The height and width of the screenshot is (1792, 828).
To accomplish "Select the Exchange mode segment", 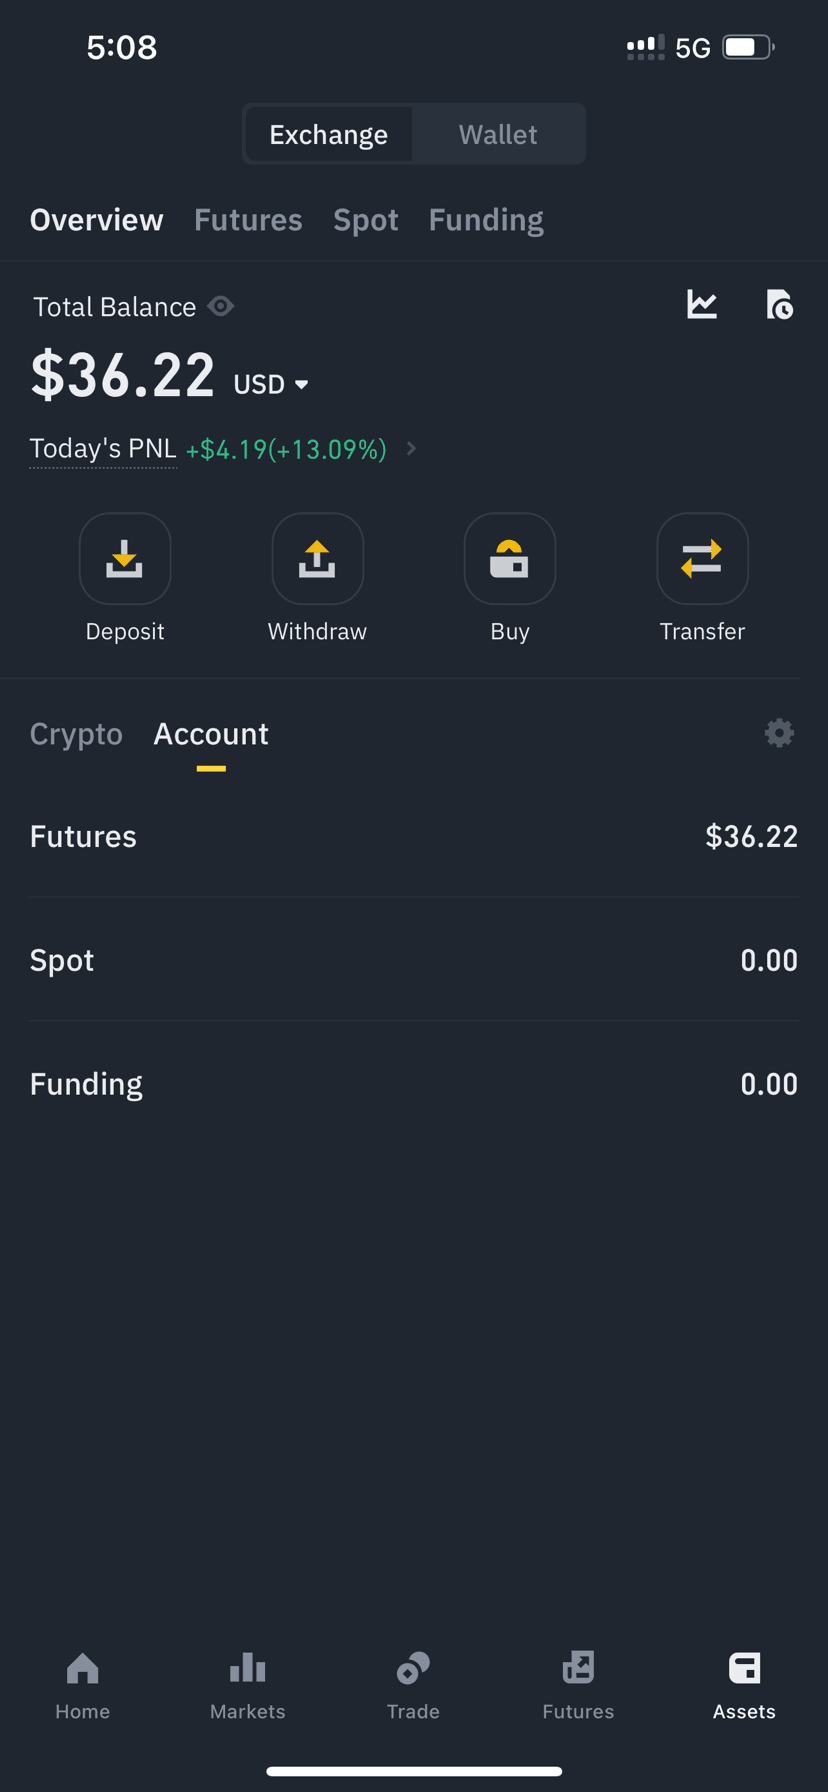I will (x=329, y=134).
